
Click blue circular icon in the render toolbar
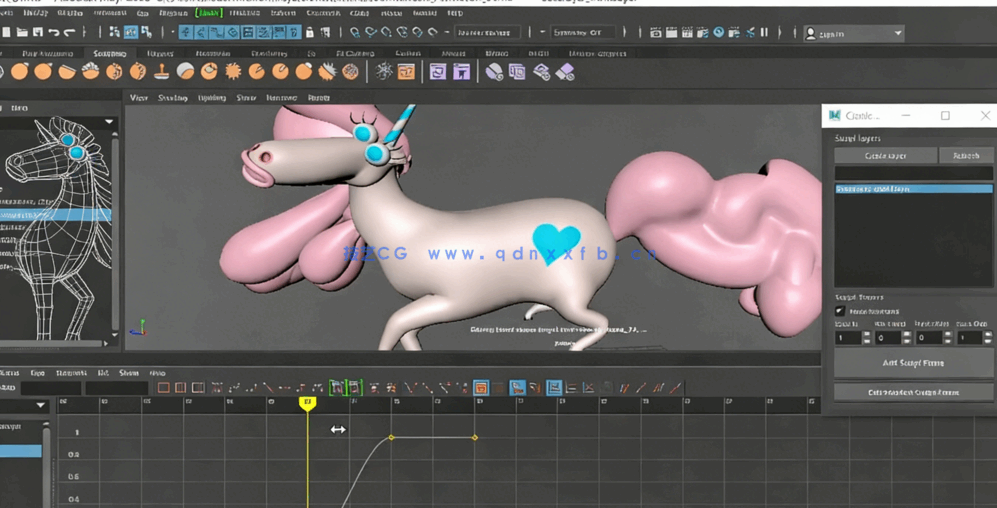718,33
